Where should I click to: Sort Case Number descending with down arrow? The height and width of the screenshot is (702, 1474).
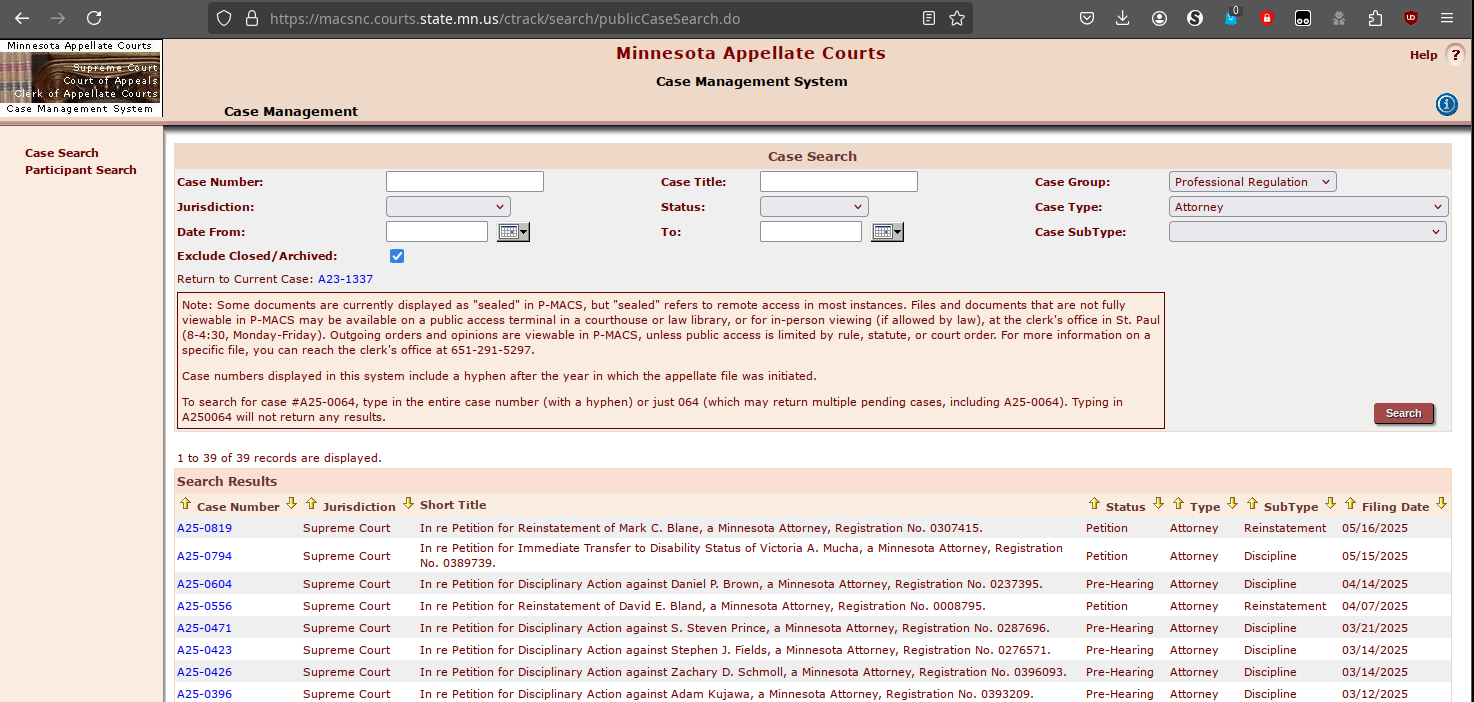(291, 504)
